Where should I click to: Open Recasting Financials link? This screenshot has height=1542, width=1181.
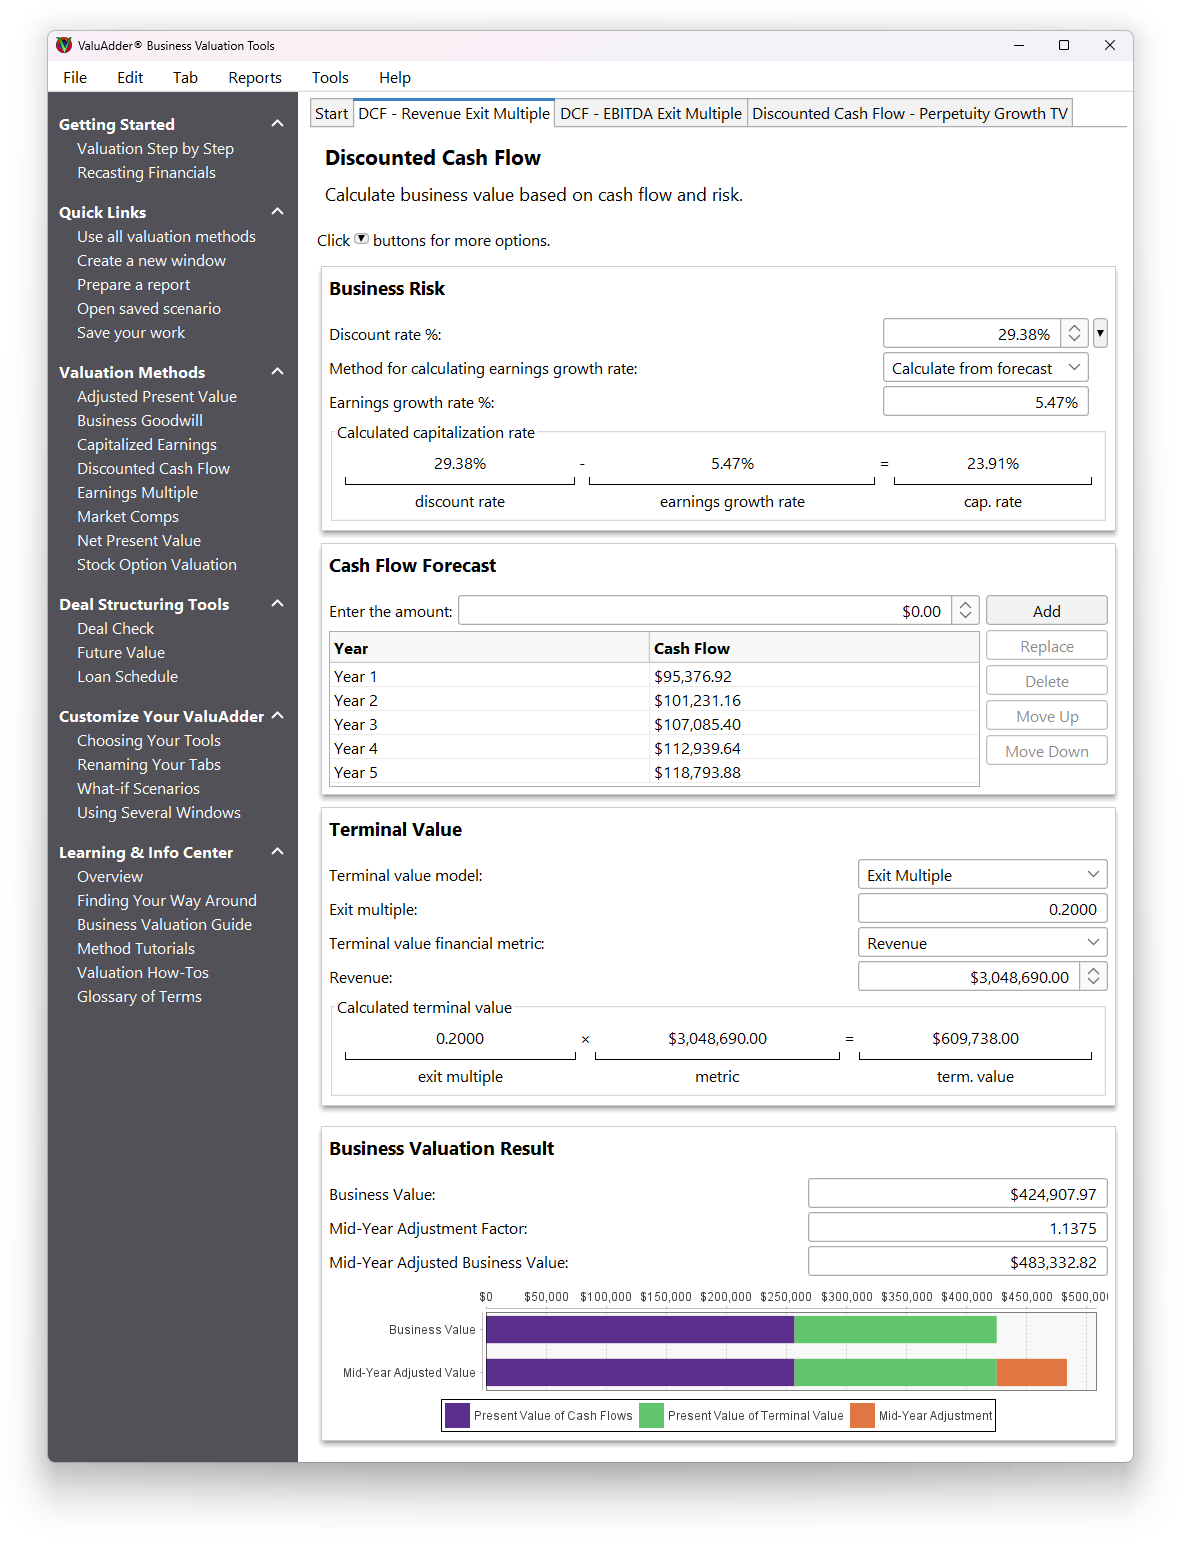146,172
